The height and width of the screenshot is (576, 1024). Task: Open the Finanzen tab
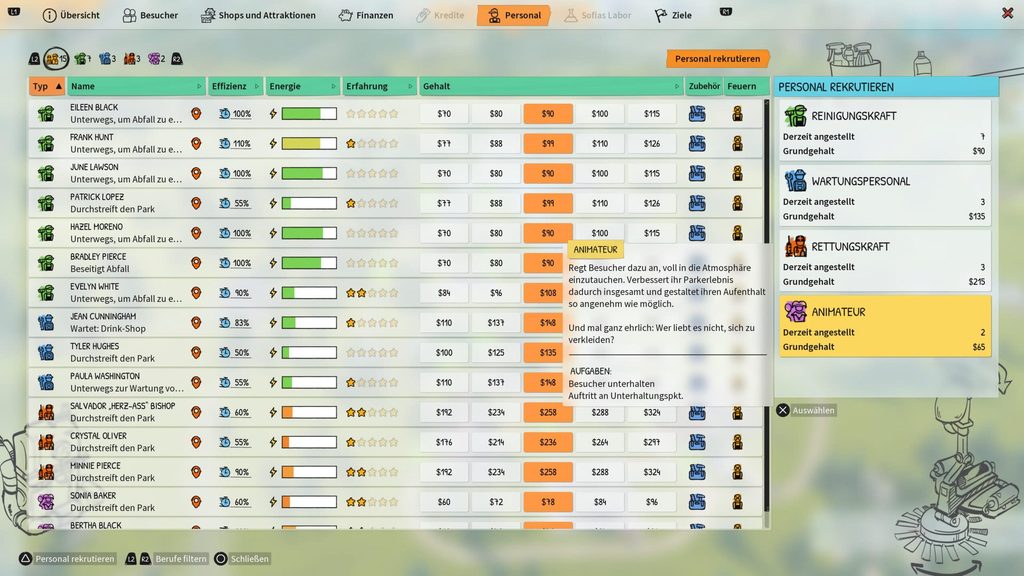pyautogui.click(x=366, y=15)
